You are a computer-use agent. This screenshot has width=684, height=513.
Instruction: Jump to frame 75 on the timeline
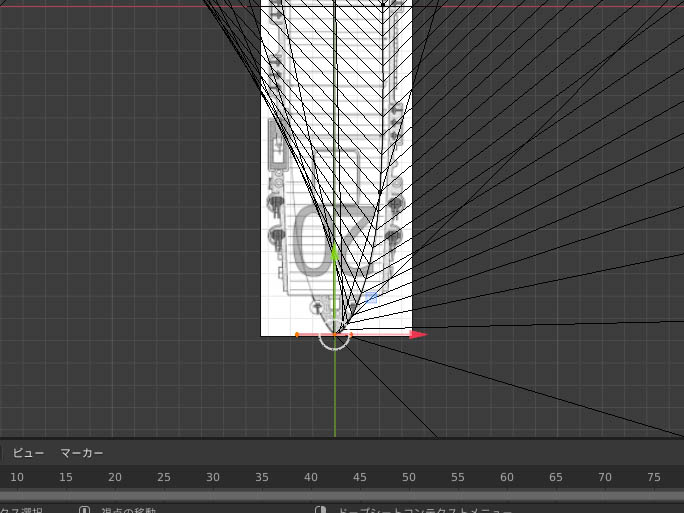coord(654,477)
